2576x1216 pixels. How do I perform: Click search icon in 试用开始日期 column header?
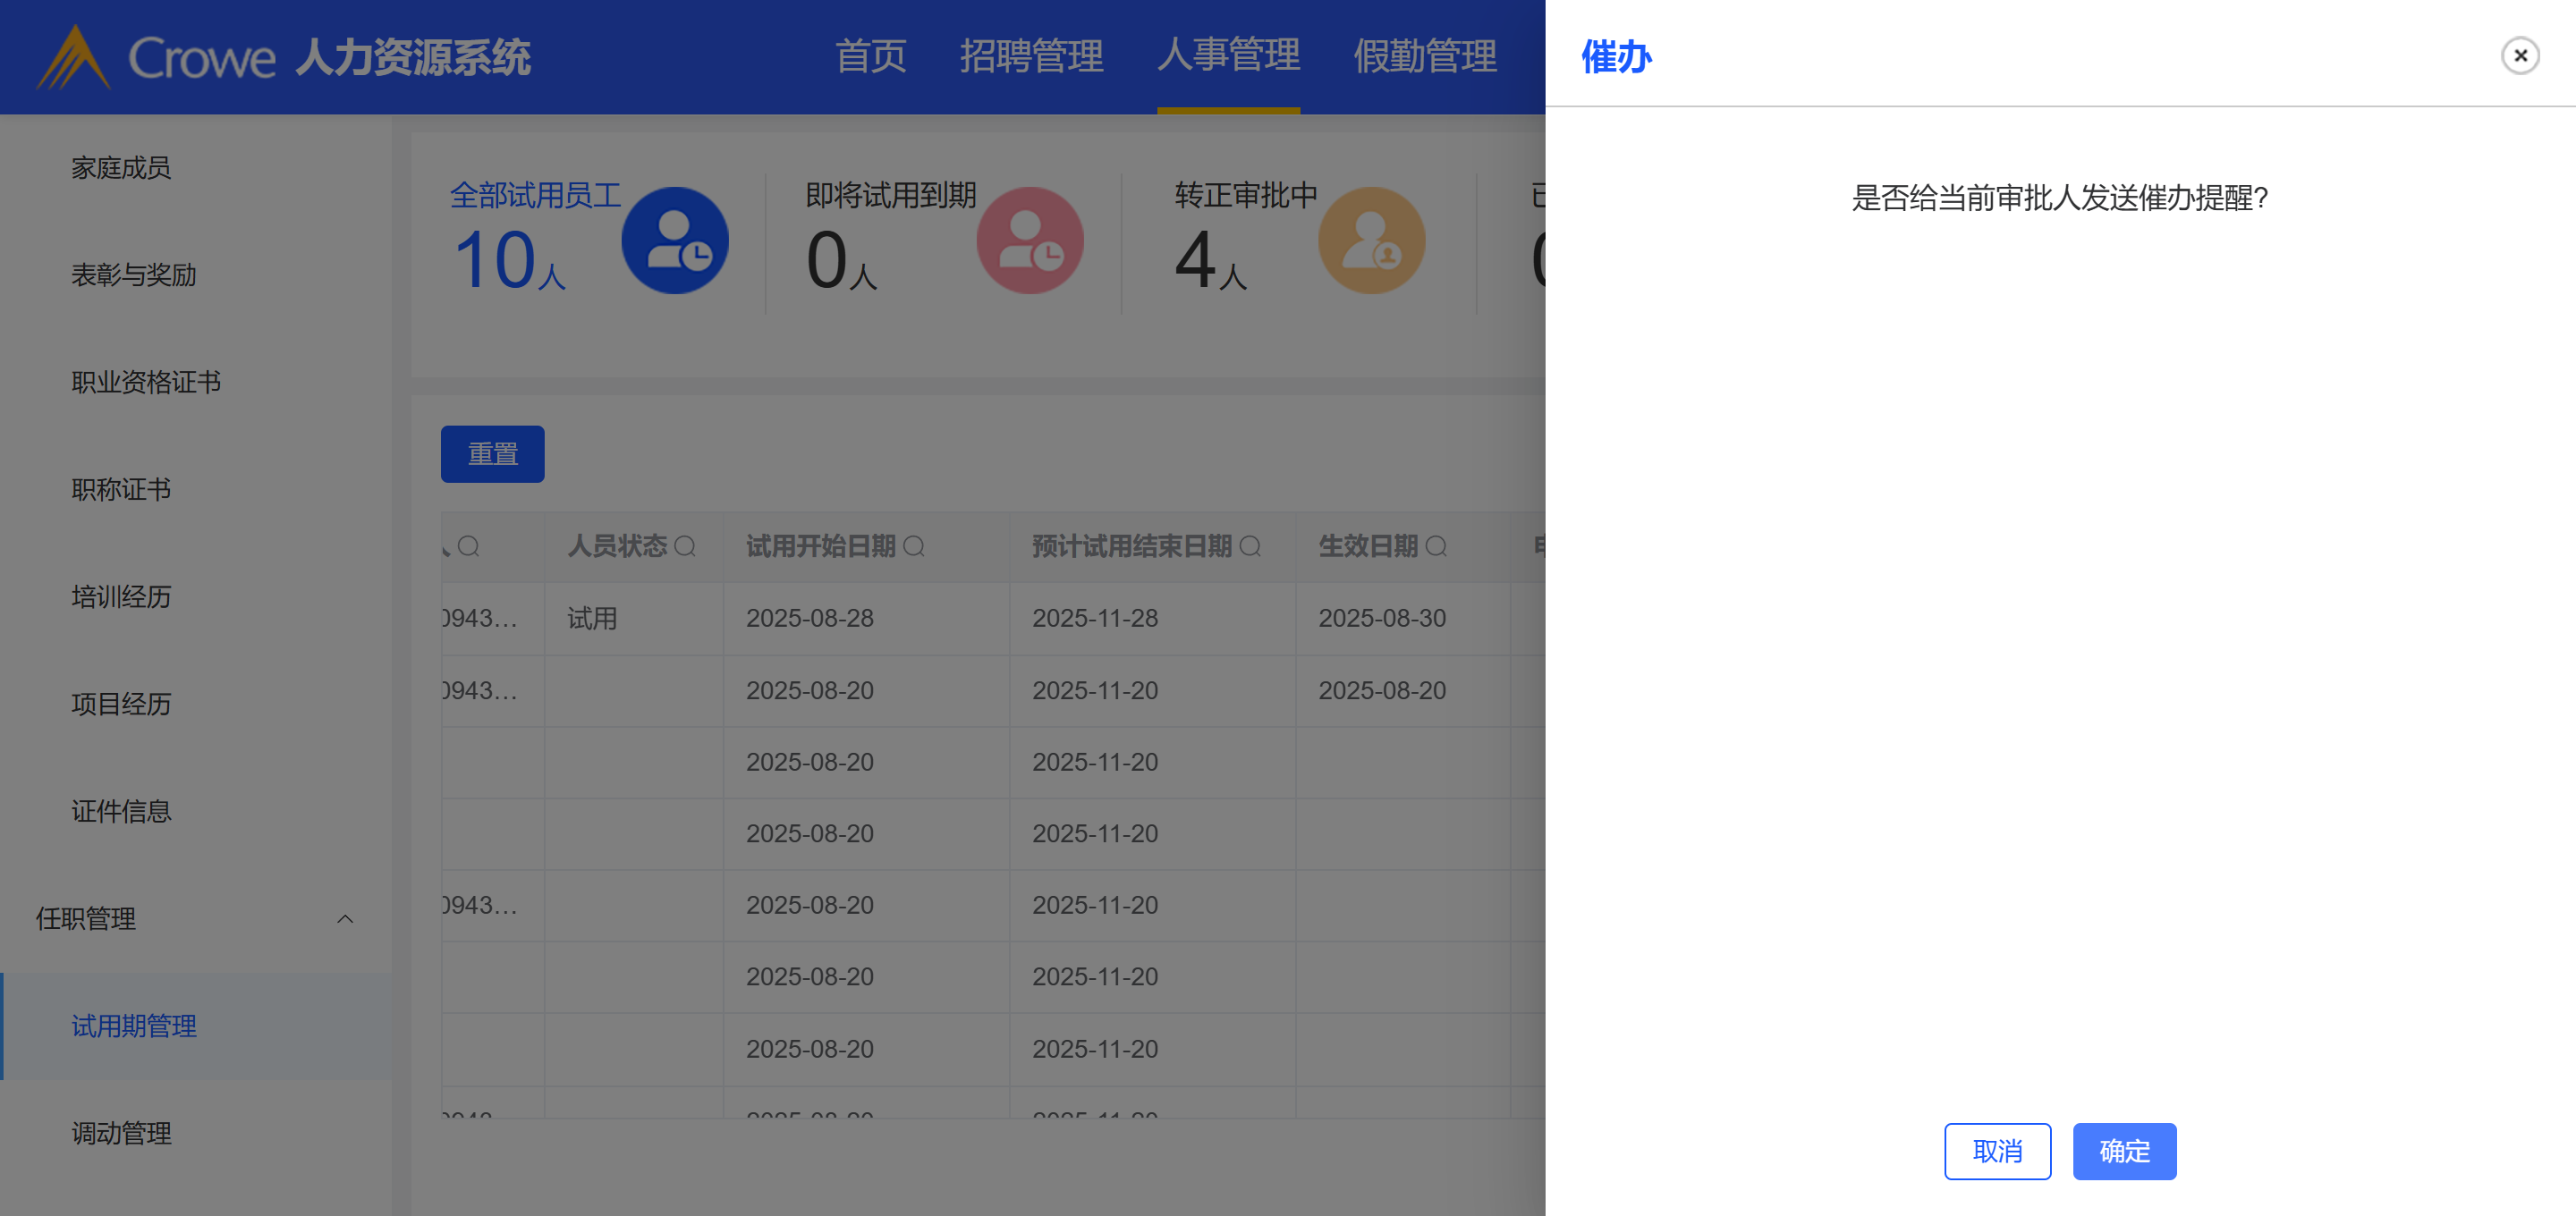[x=914, y=547]
